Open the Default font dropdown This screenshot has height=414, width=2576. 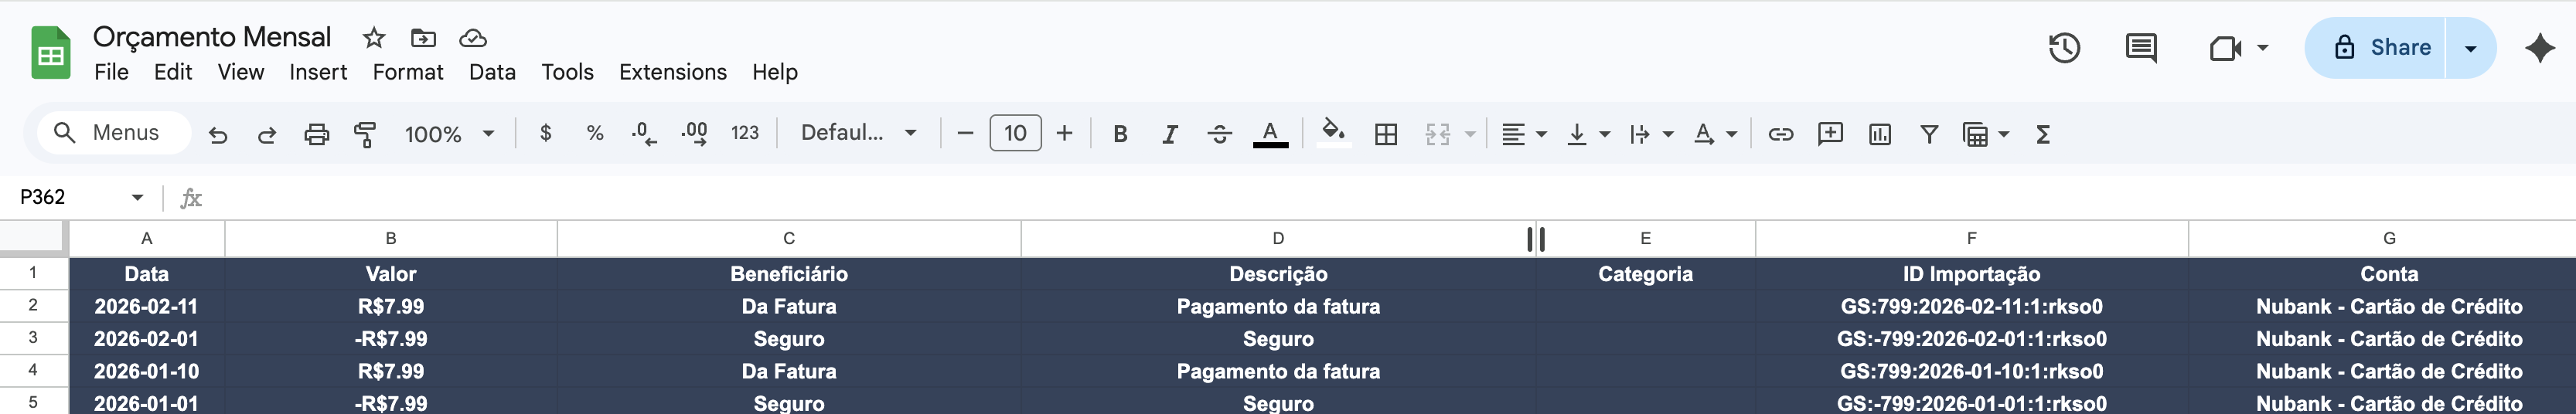click(858, 134)
